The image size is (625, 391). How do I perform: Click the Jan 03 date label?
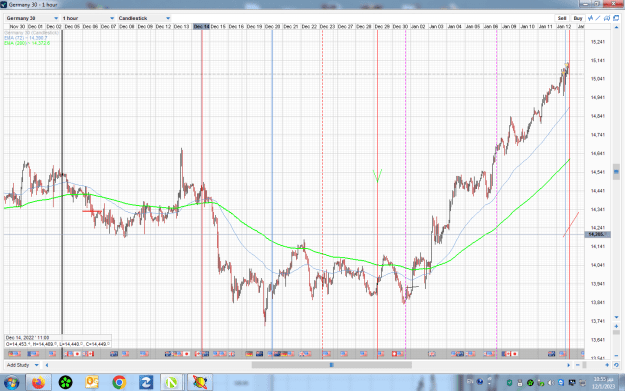coord(436,27)
